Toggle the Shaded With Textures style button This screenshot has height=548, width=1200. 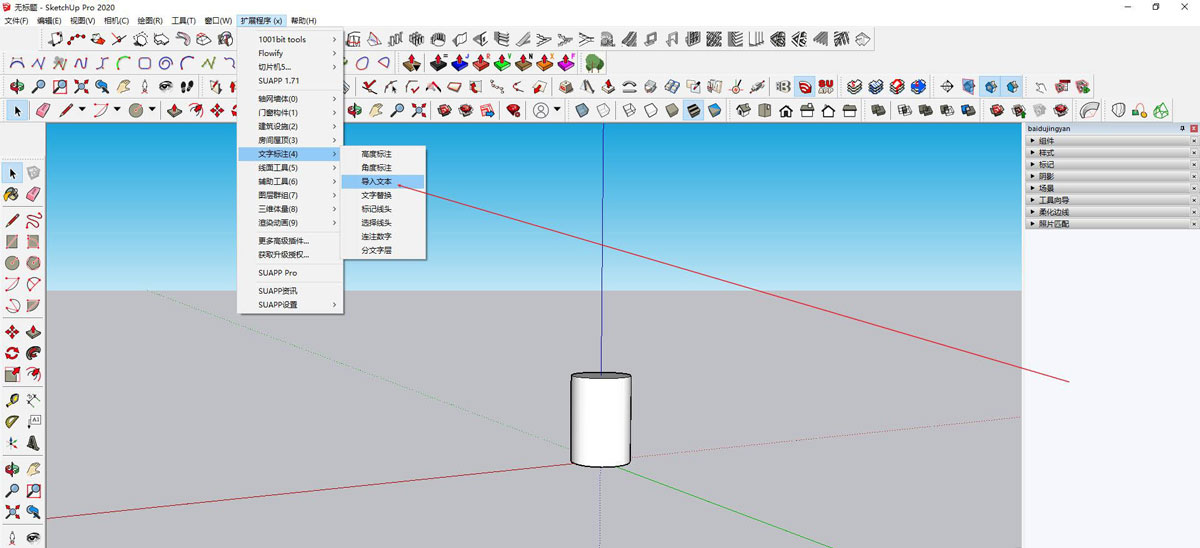point(693,110)
